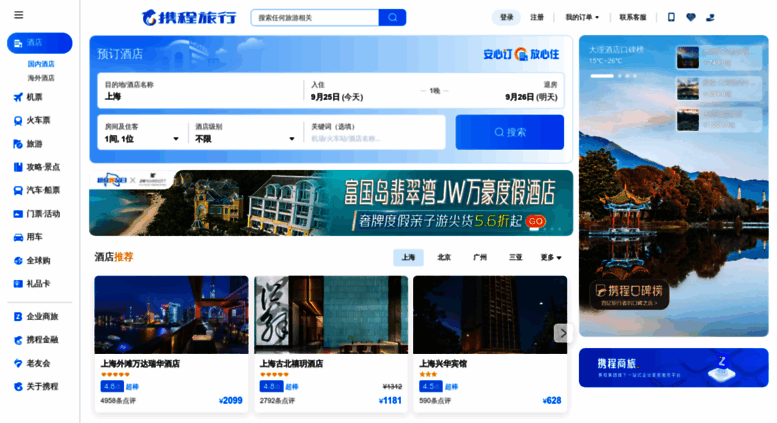Click the accessibility icon in header

[710, 17]
